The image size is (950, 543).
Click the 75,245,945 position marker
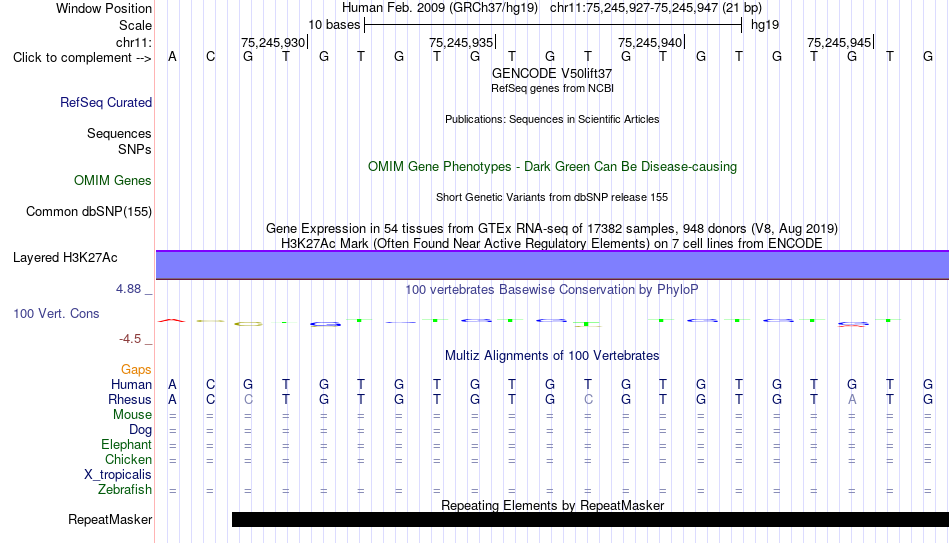(839, 42)
